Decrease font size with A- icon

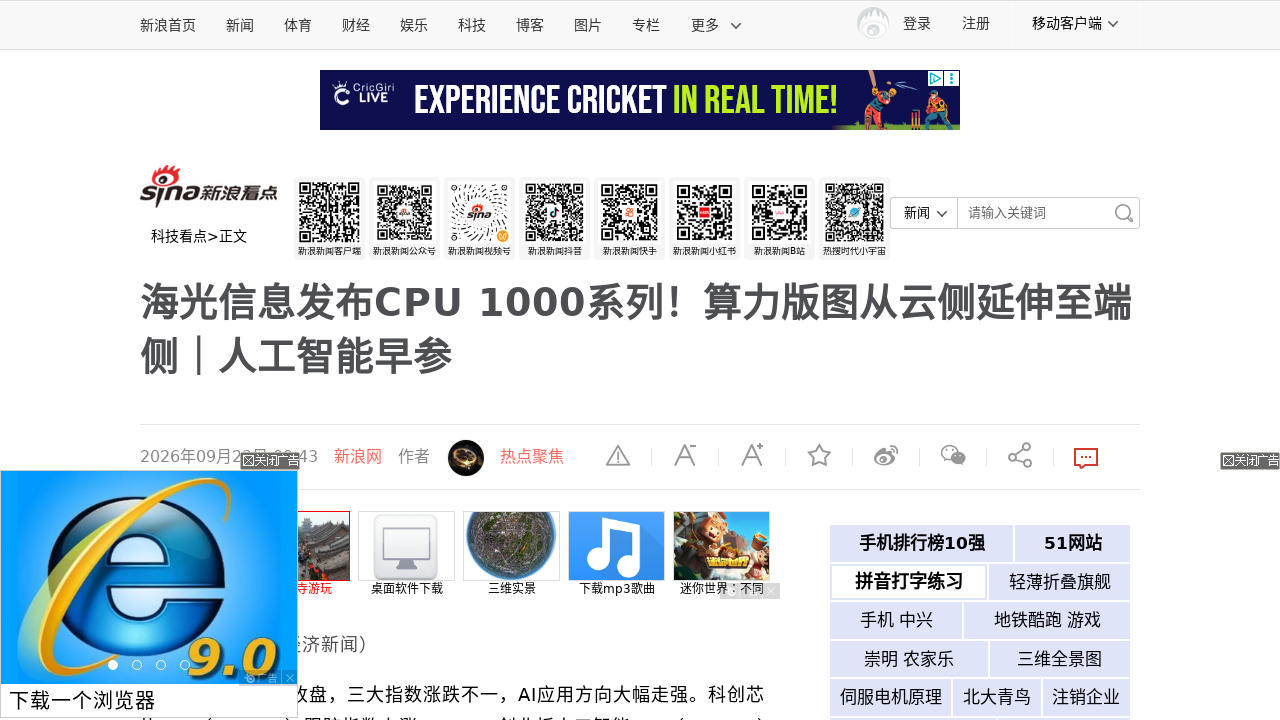tap(685, 456)
